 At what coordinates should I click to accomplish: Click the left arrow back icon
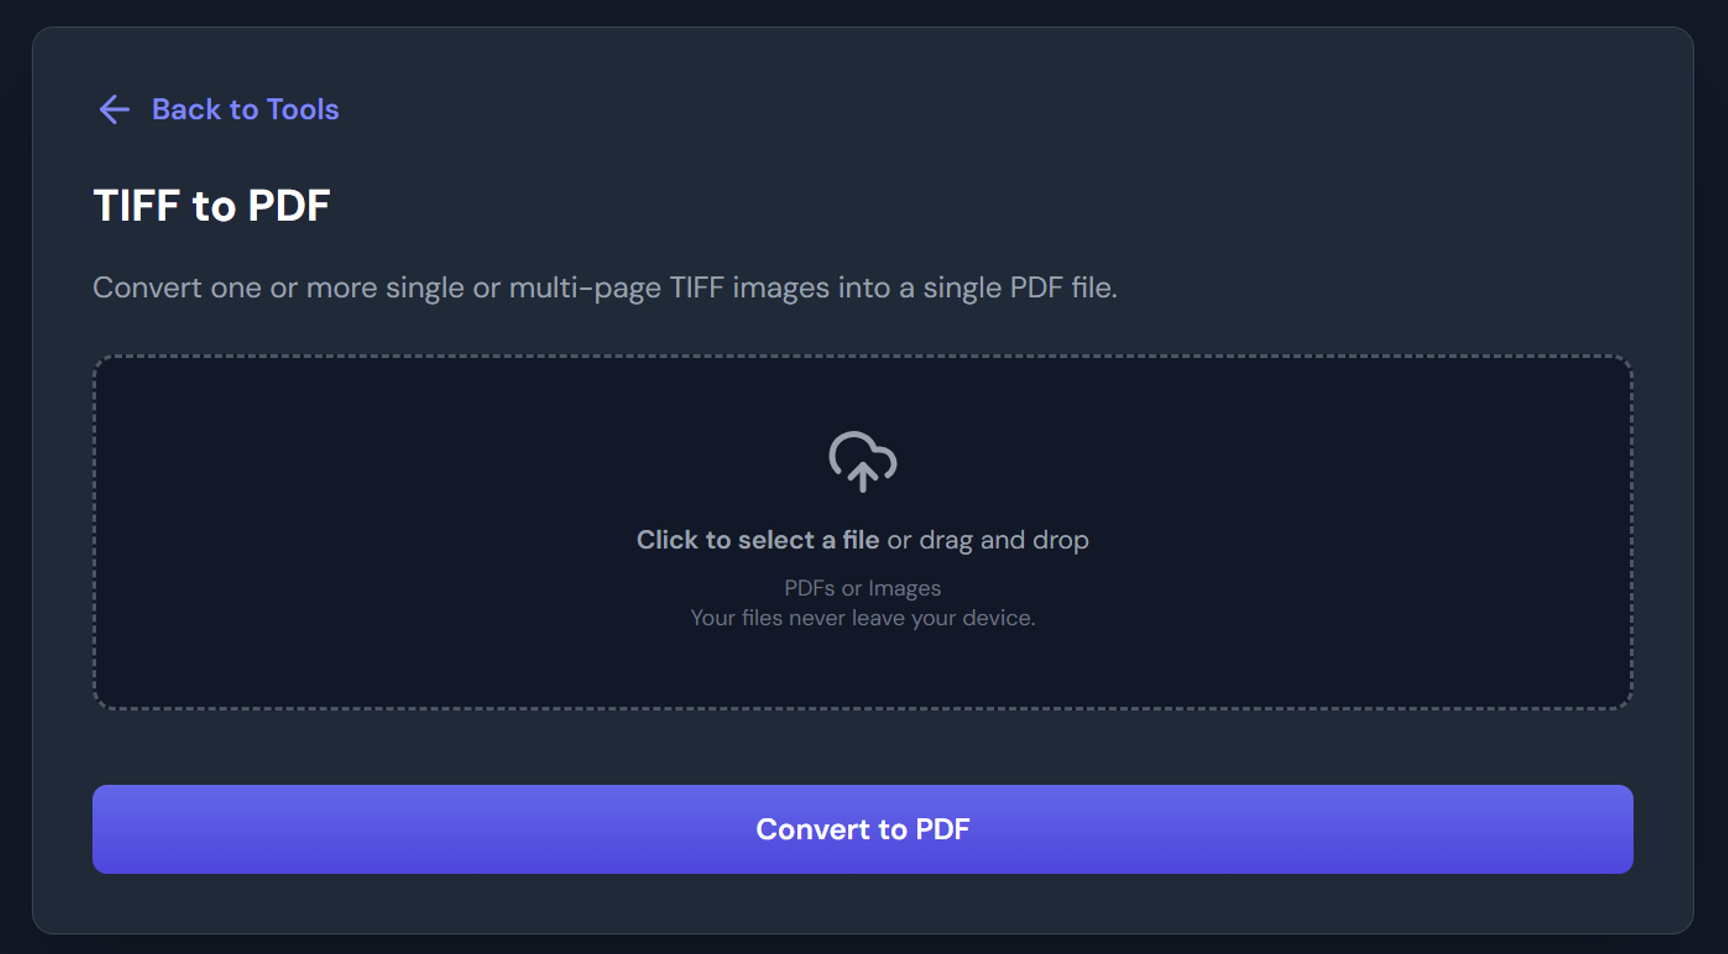coord(114,109)
